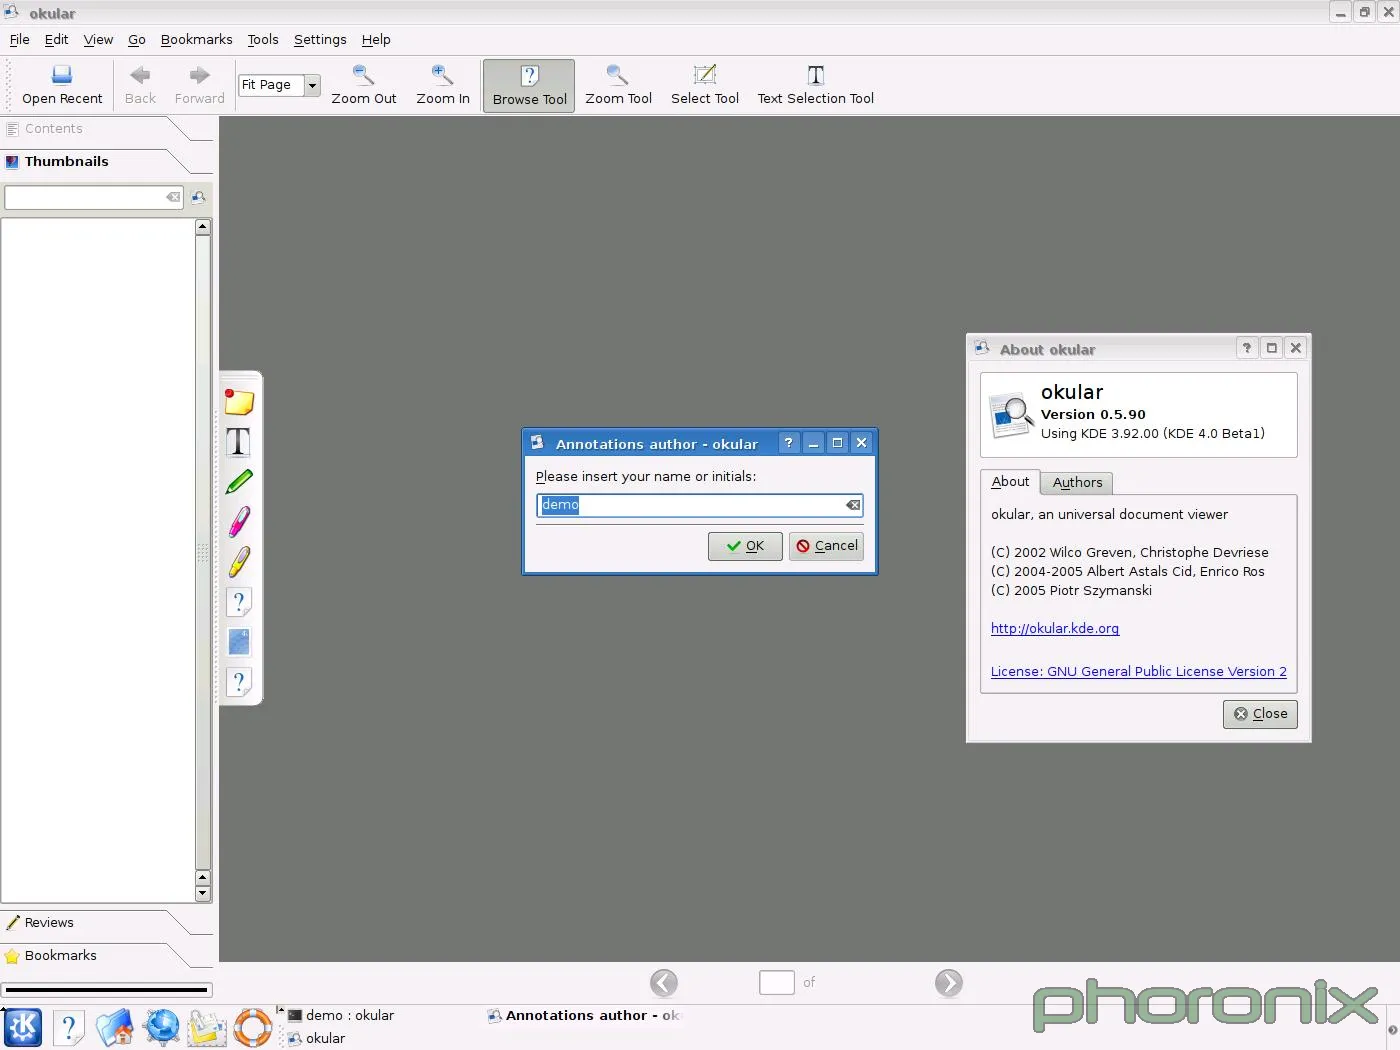Screen dimensions: 1400x1050
Task: Open the Settings menu
Action: [320, 39]
